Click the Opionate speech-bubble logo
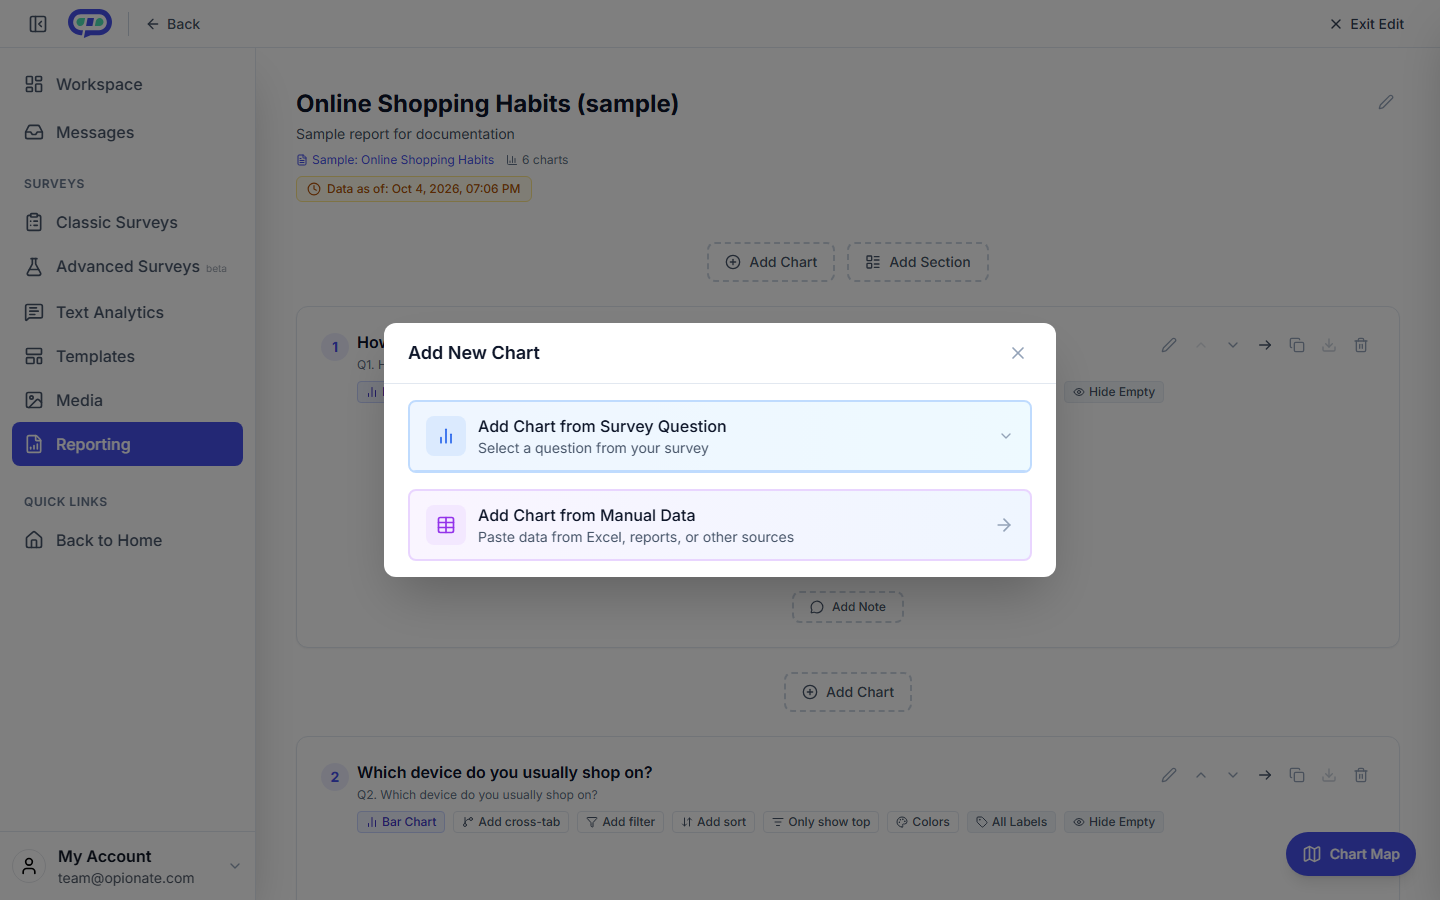 (x=90, y=23)
